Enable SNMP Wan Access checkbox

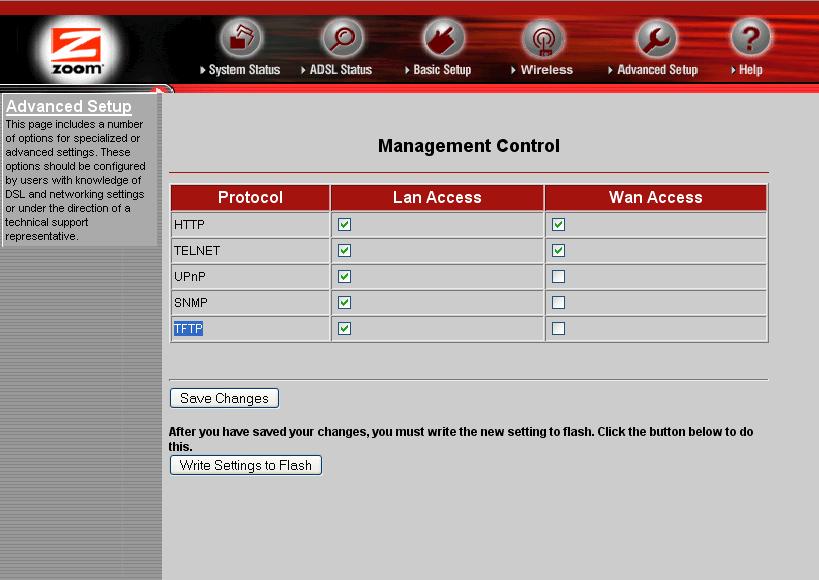[558, 303]
